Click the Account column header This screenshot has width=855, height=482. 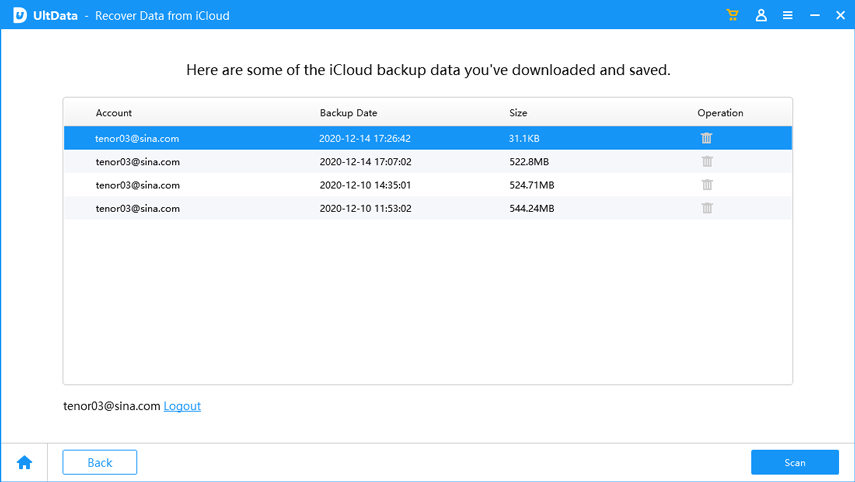pyautogui.click(x=114, y=113)
